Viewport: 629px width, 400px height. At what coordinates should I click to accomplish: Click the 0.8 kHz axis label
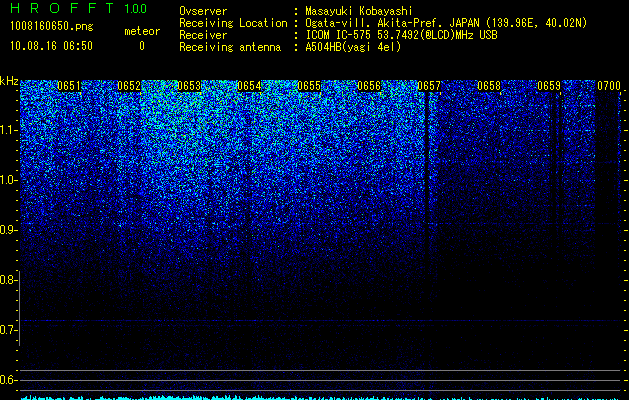click(x=8, y=280)
